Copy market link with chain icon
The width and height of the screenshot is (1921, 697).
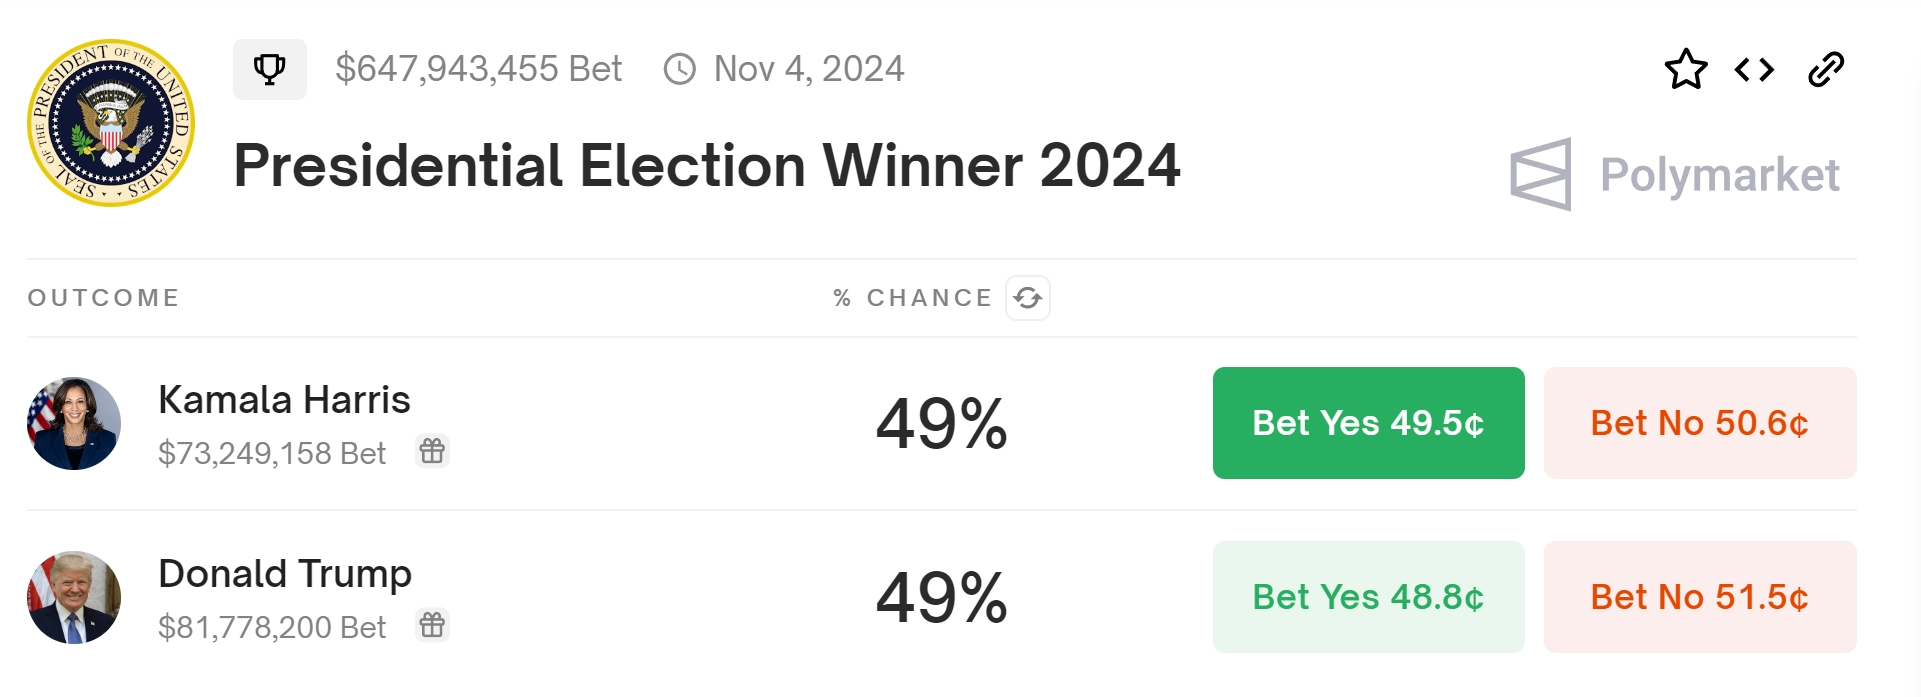tap(1826, 69)
